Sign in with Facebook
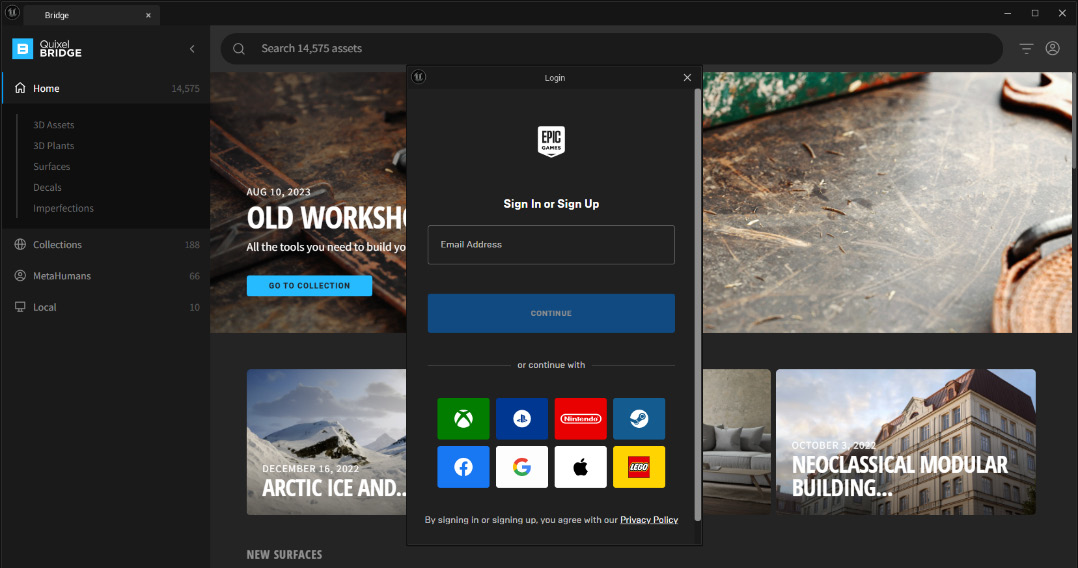 click(x=463, y=467)
